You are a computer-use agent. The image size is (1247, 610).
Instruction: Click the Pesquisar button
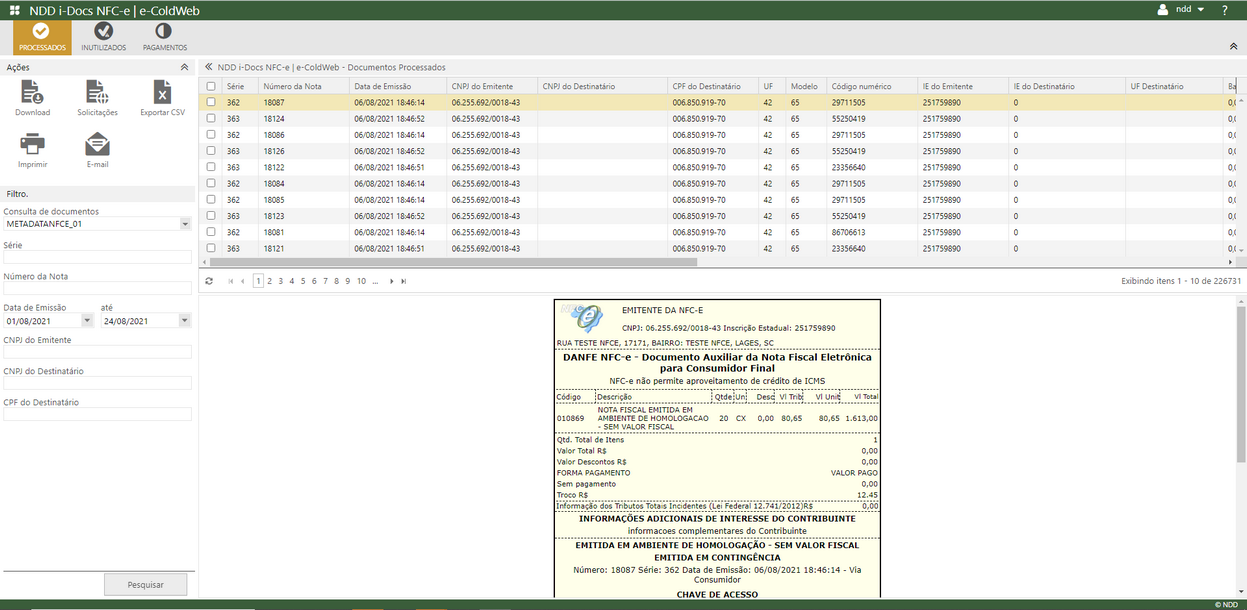coord(145,583)
